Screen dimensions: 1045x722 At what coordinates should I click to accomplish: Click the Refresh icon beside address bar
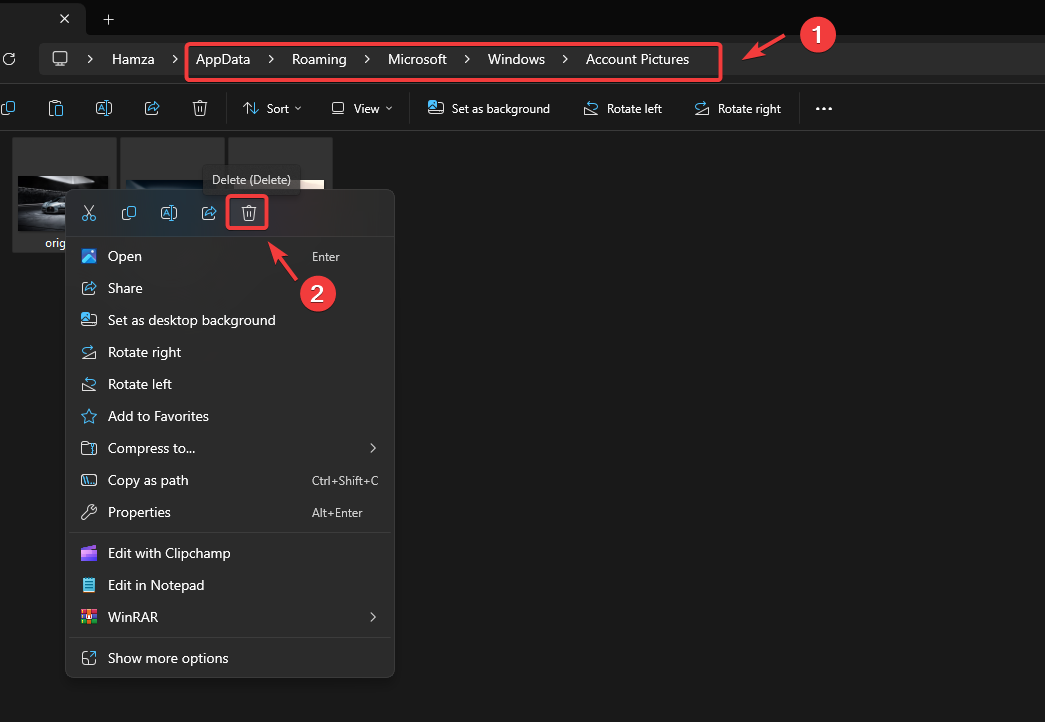pyautogui.click(x=9, y=59)
